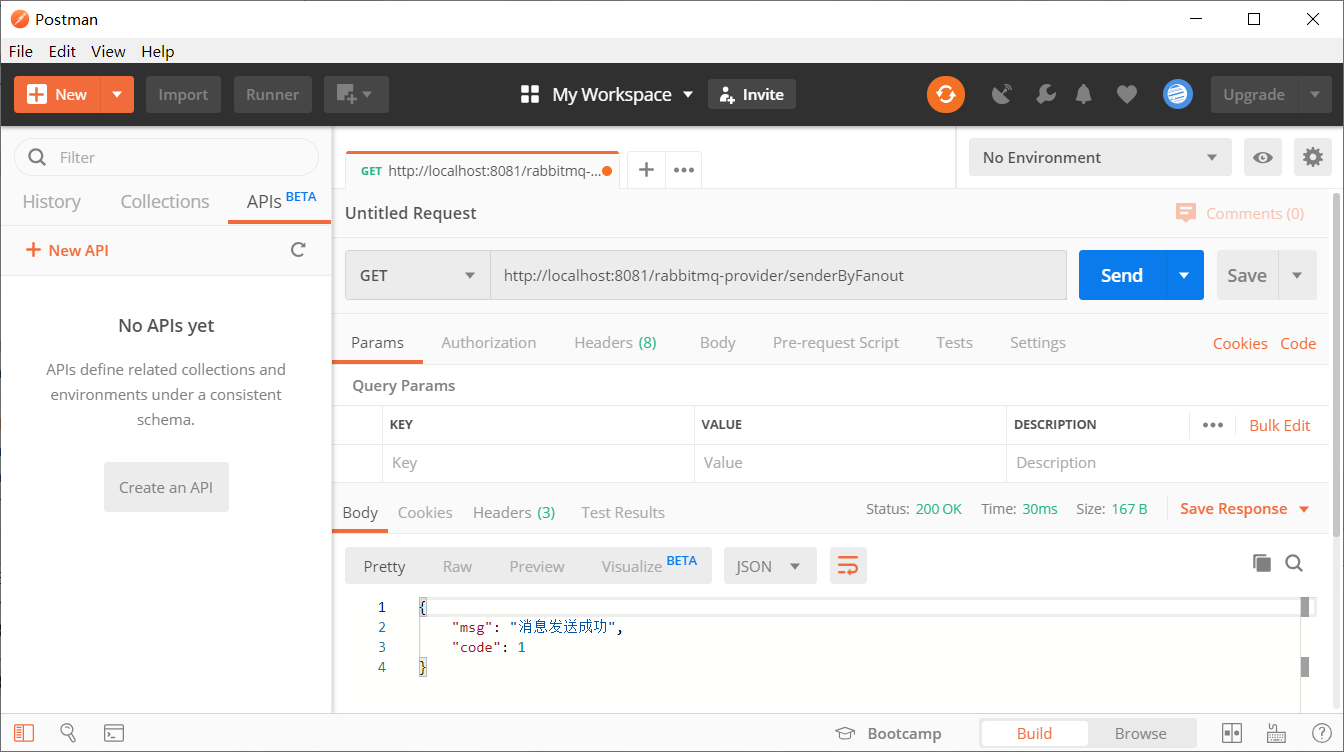Screen dimensions: 1344x752
Task: Click the query param Key field
Action: click(x=538, y=463)
